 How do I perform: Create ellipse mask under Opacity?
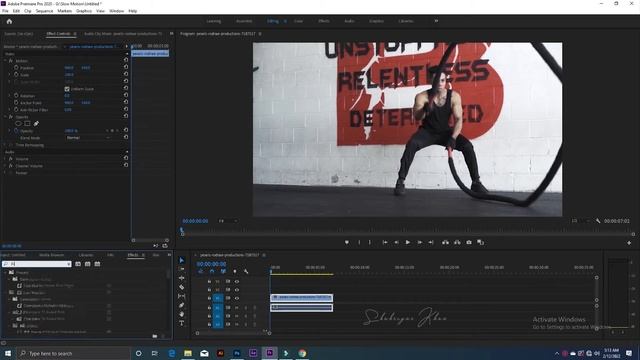coord(18,123)
